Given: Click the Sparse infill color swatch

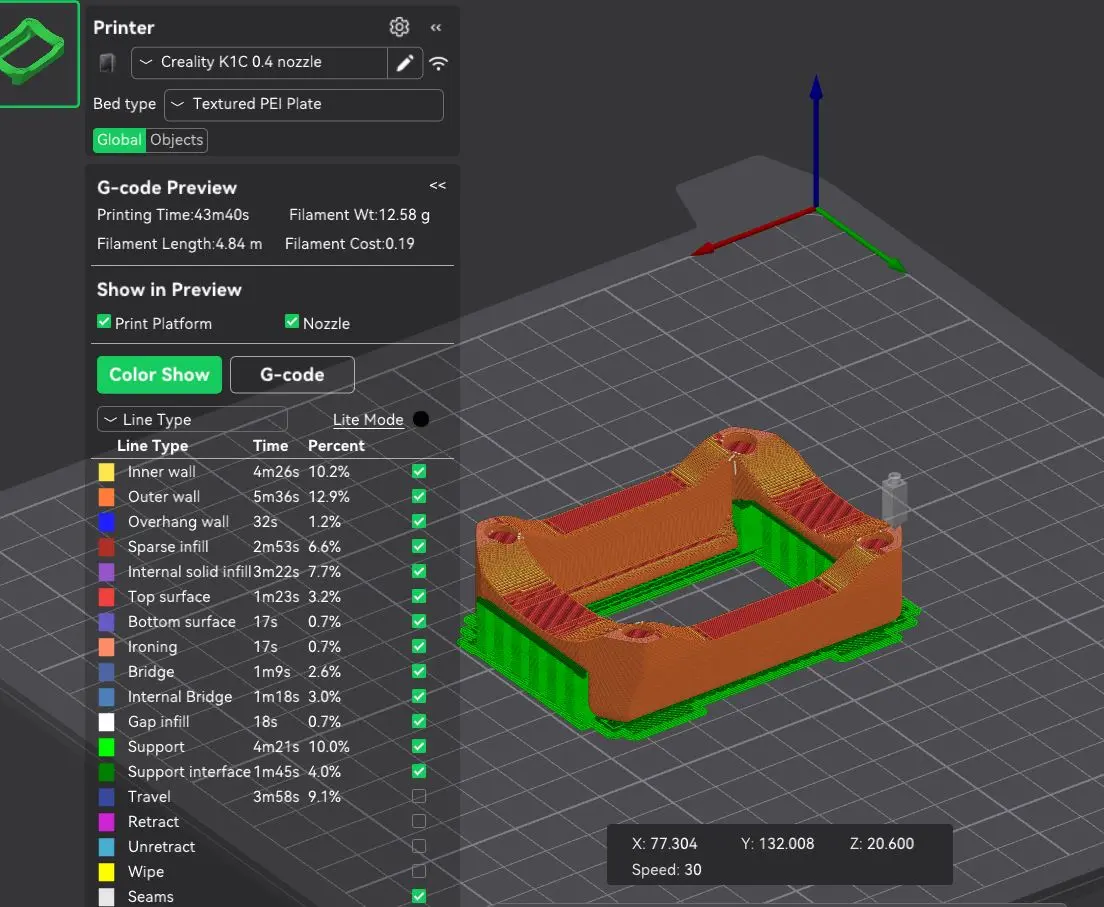Looking at the screenshot, I should pos(106,546).
